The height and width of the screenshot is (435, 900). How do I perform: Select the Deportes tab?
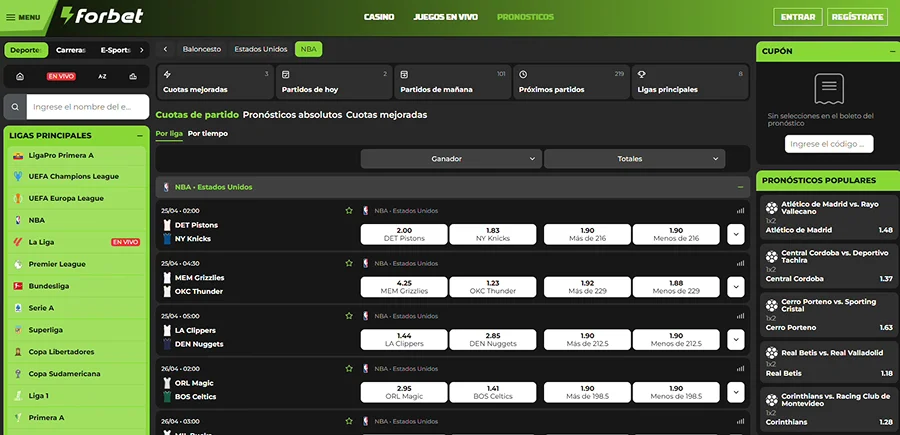(26, 50)
